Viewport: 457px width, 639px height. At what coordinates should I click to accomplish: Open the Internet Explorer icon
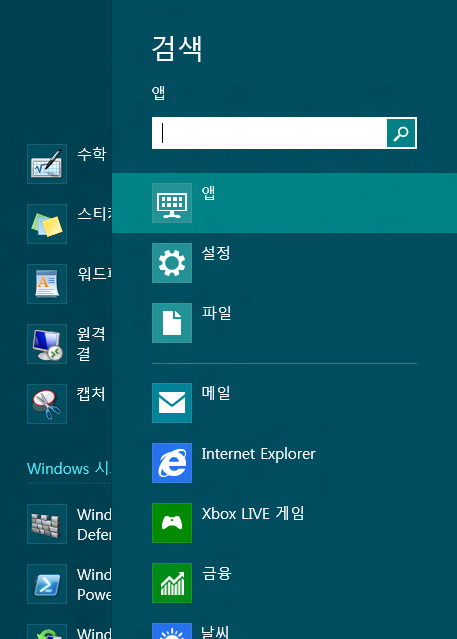(x=172, y=463)
